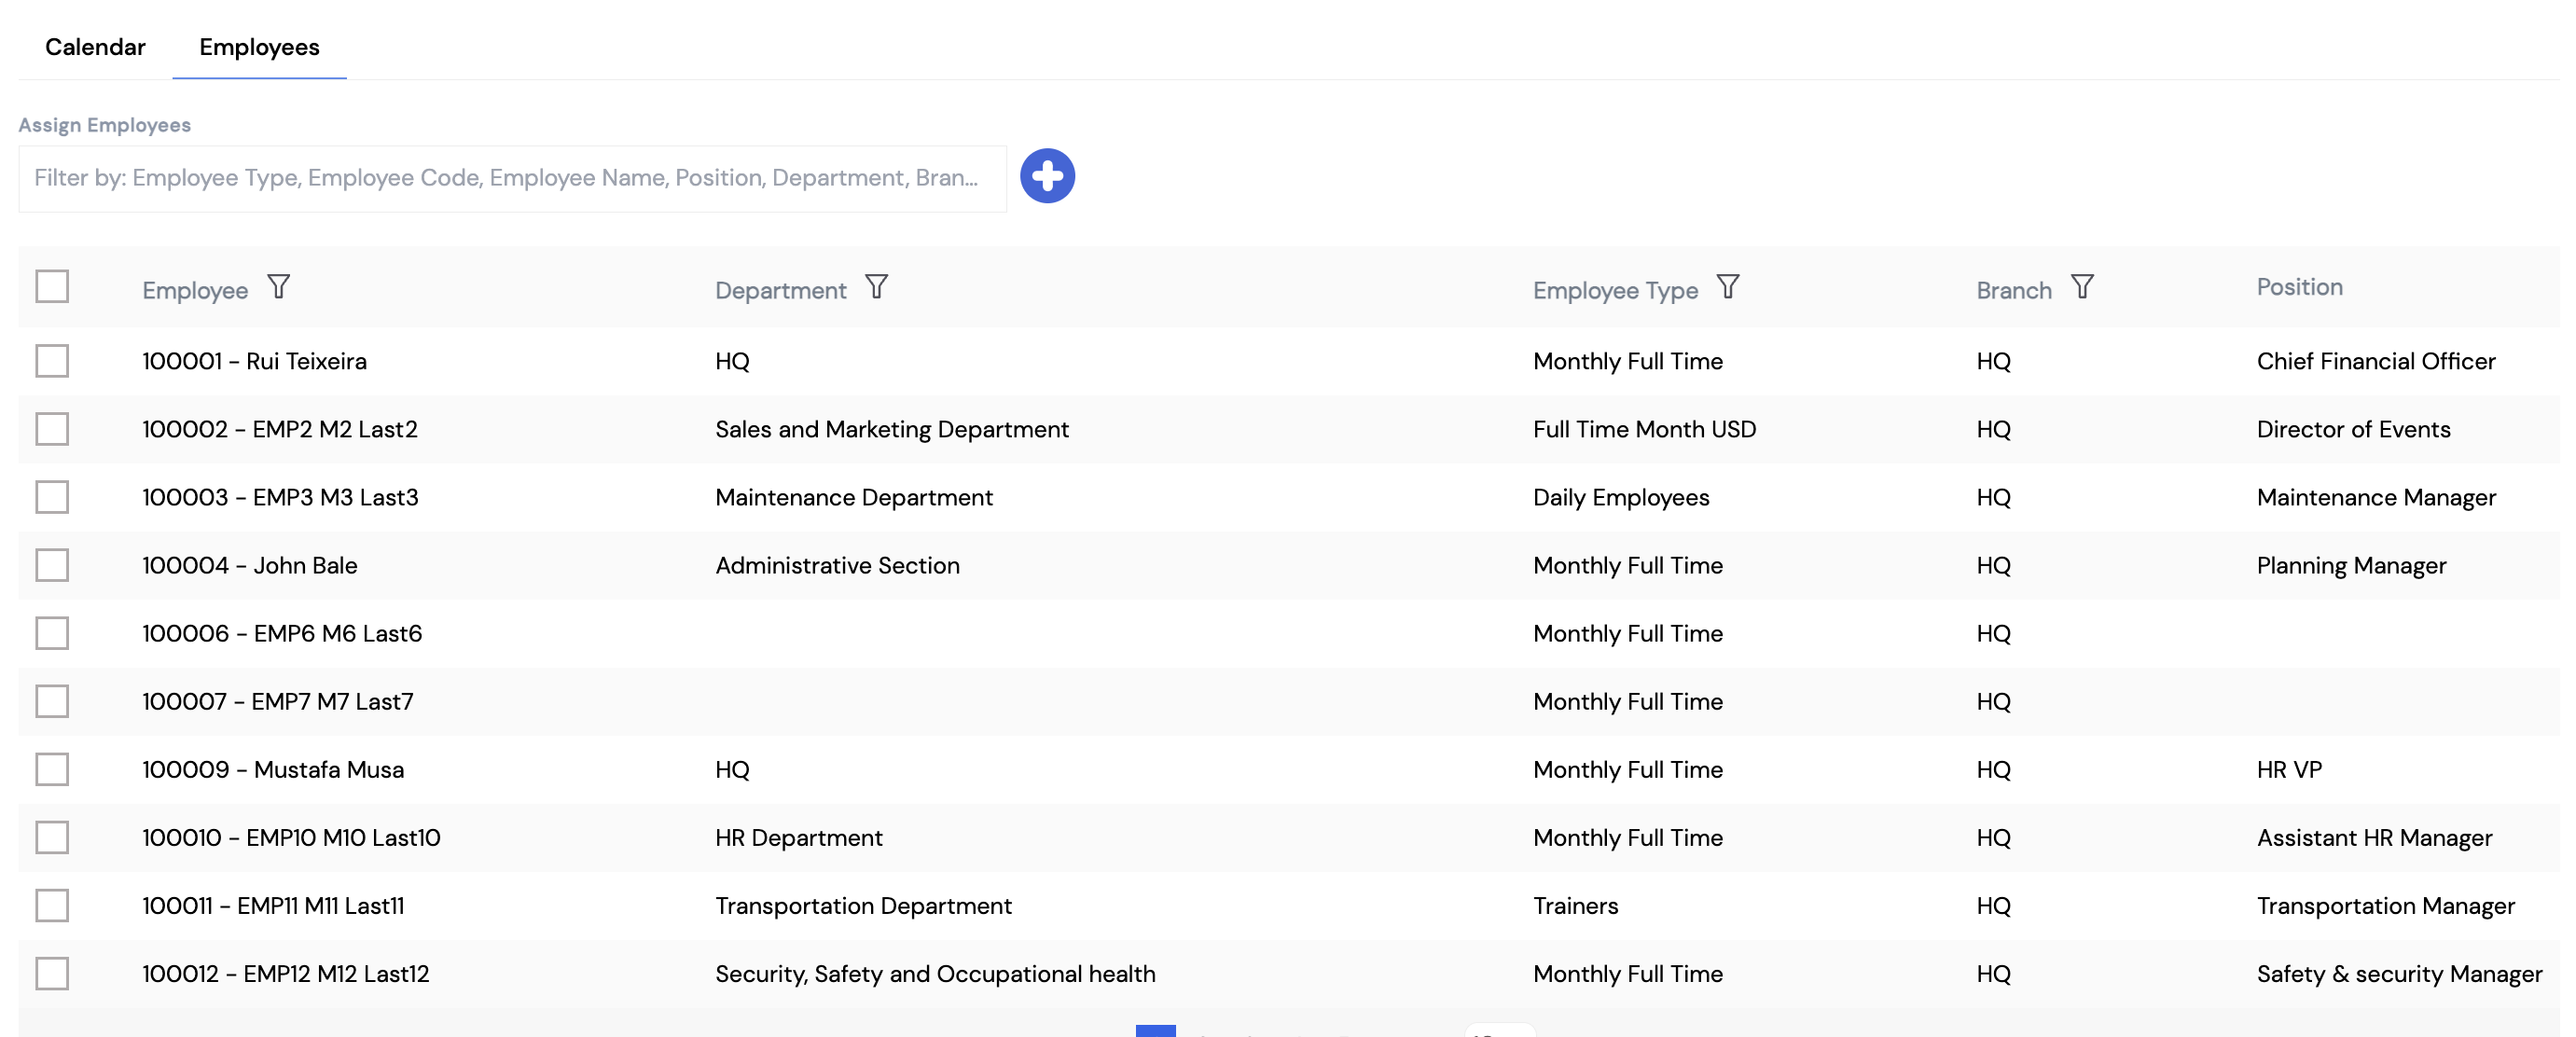Open the Employee column filter icon
The height and width of the screenshot is (1037, 2576).
tap(279, 288)
